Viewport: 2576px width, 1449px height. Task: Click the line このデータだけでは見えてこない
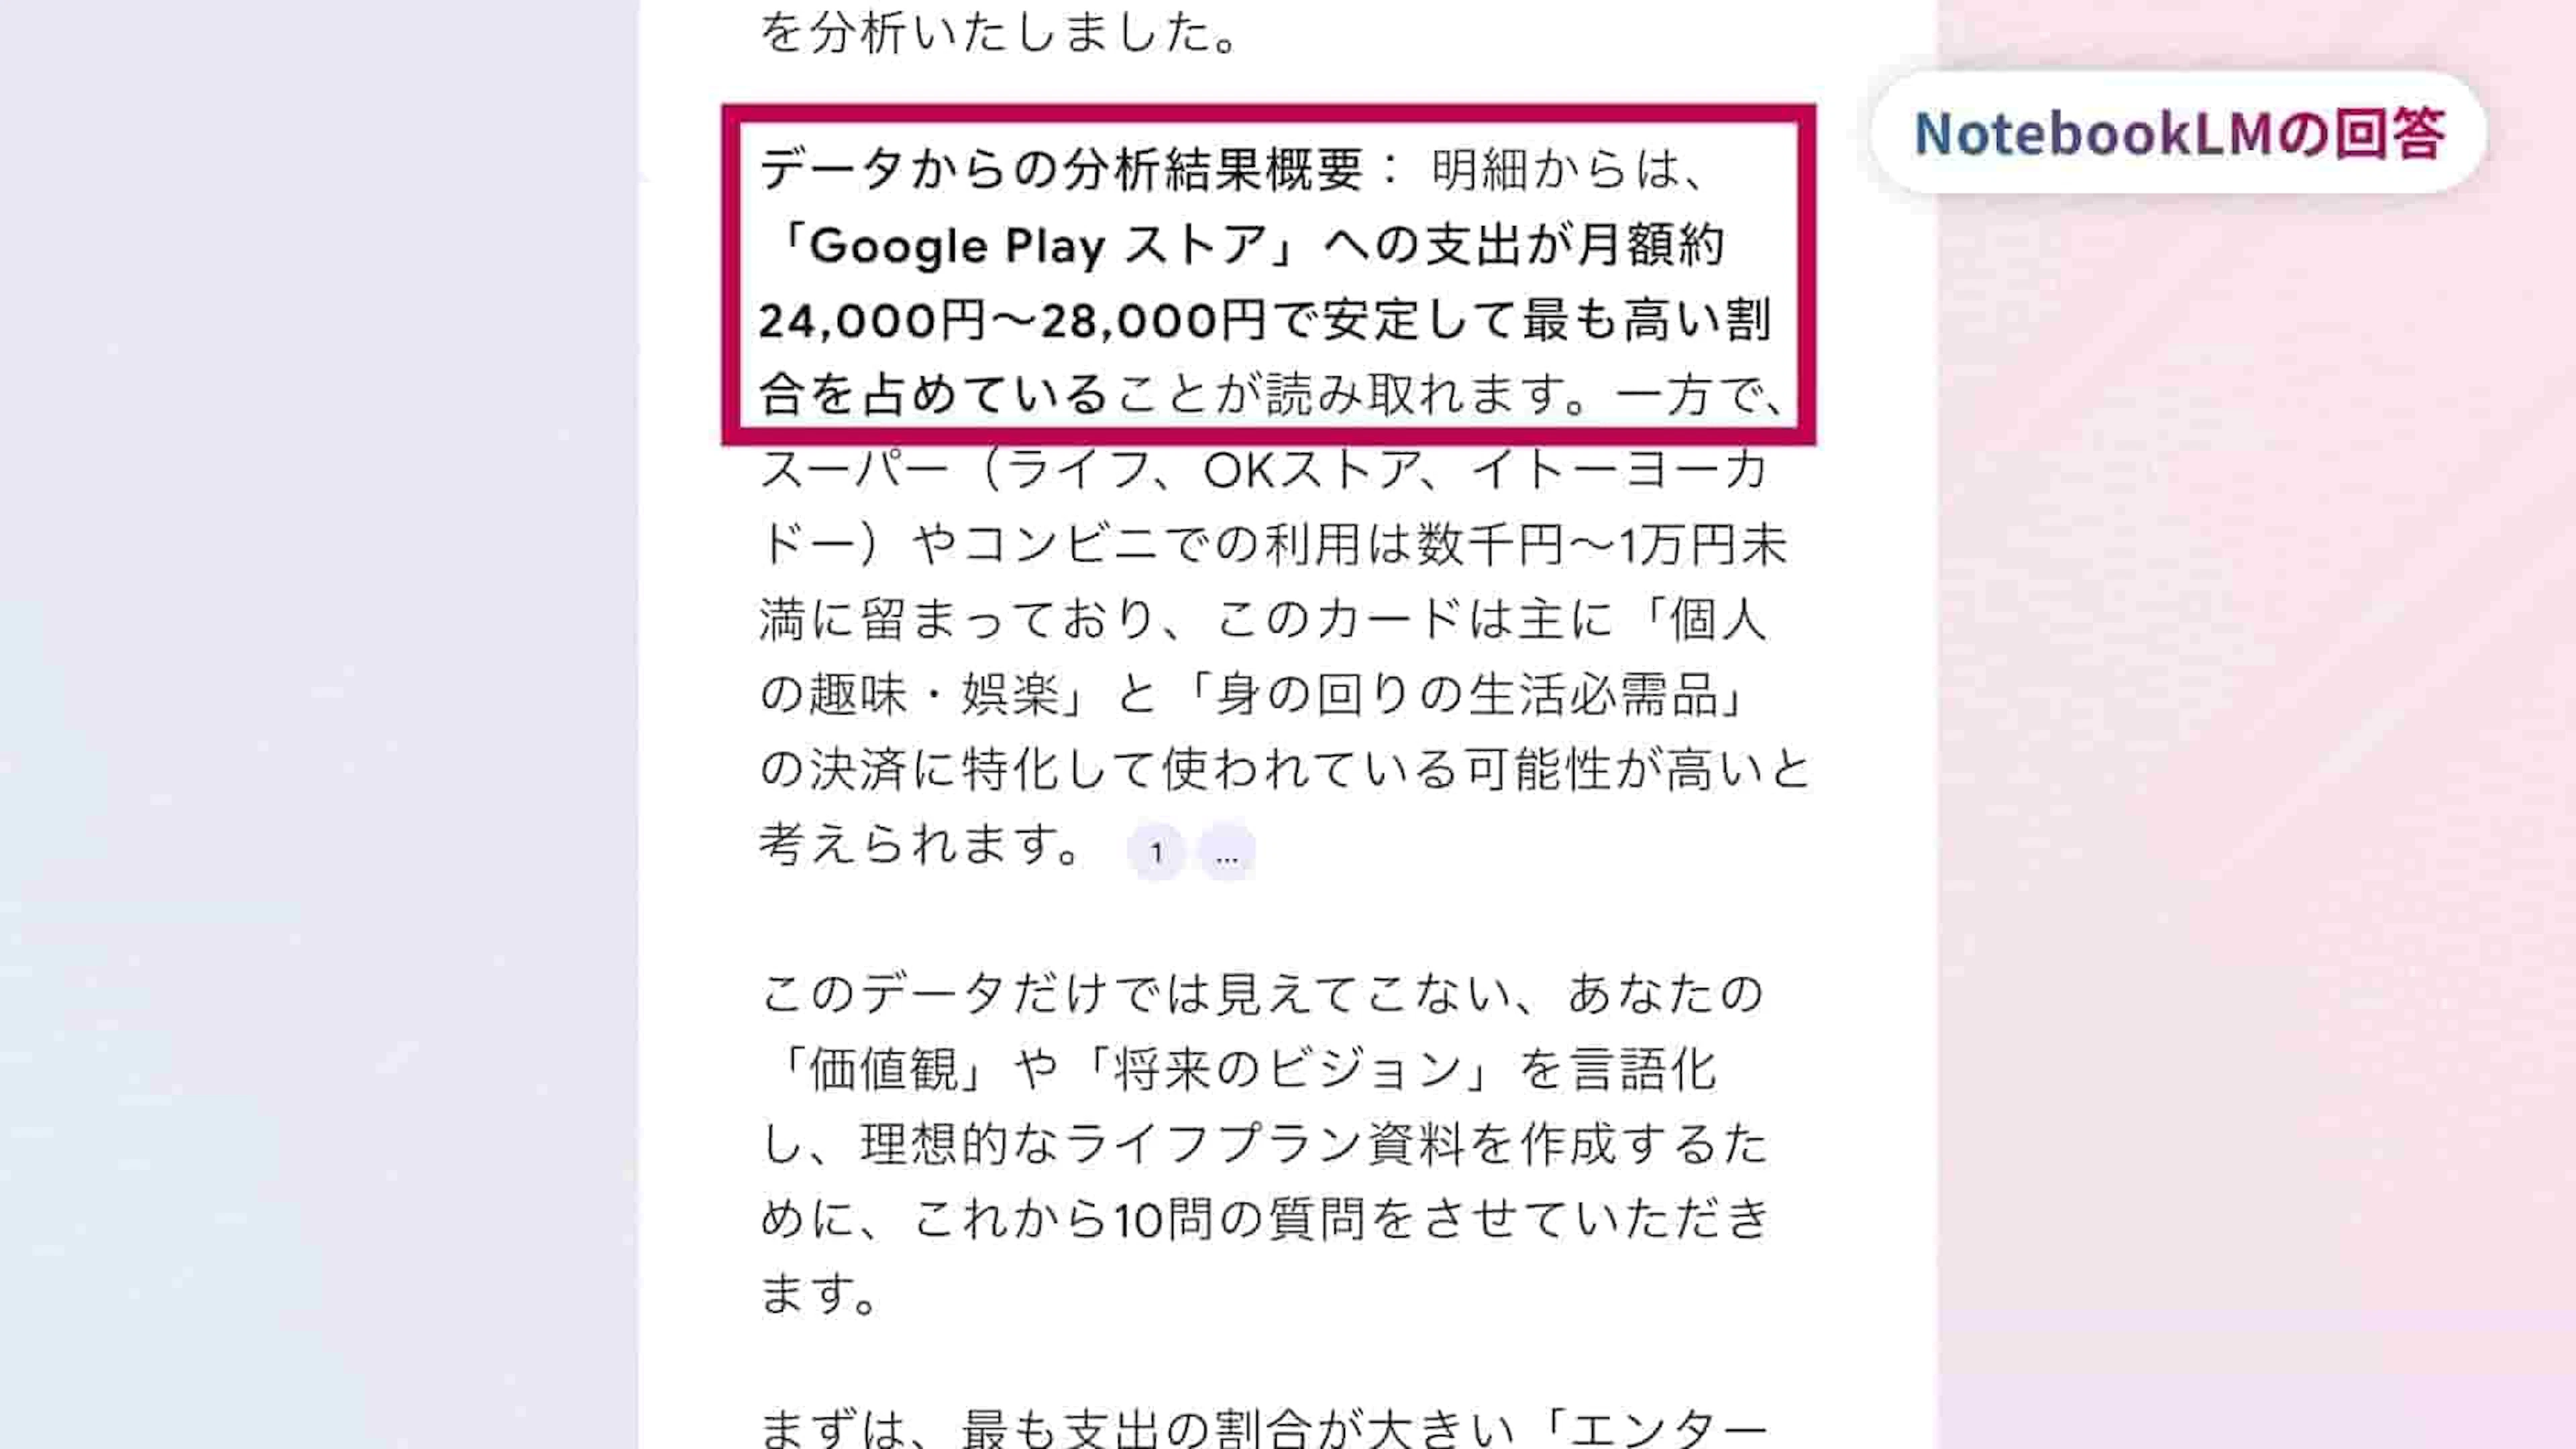point(1136,994)
